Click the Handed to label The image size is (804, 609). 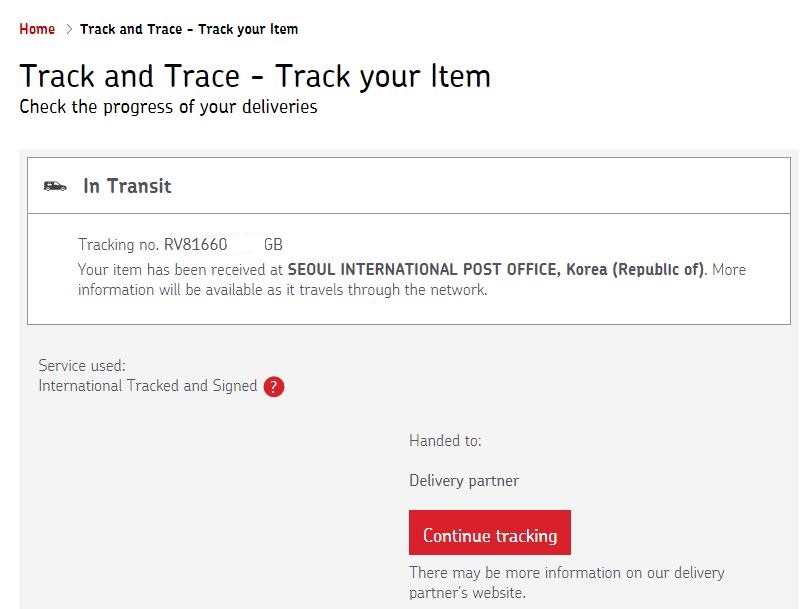coord(445,441)
